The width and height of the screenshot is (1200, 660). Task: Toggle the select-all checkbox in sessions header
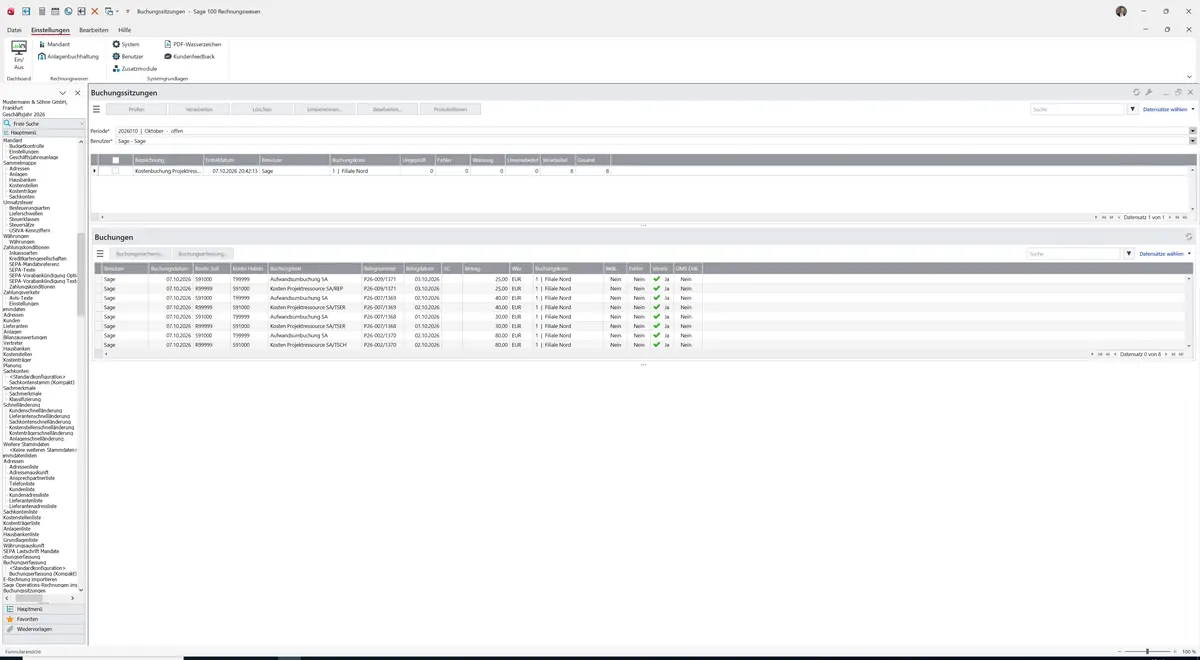[x=116, y=160]
